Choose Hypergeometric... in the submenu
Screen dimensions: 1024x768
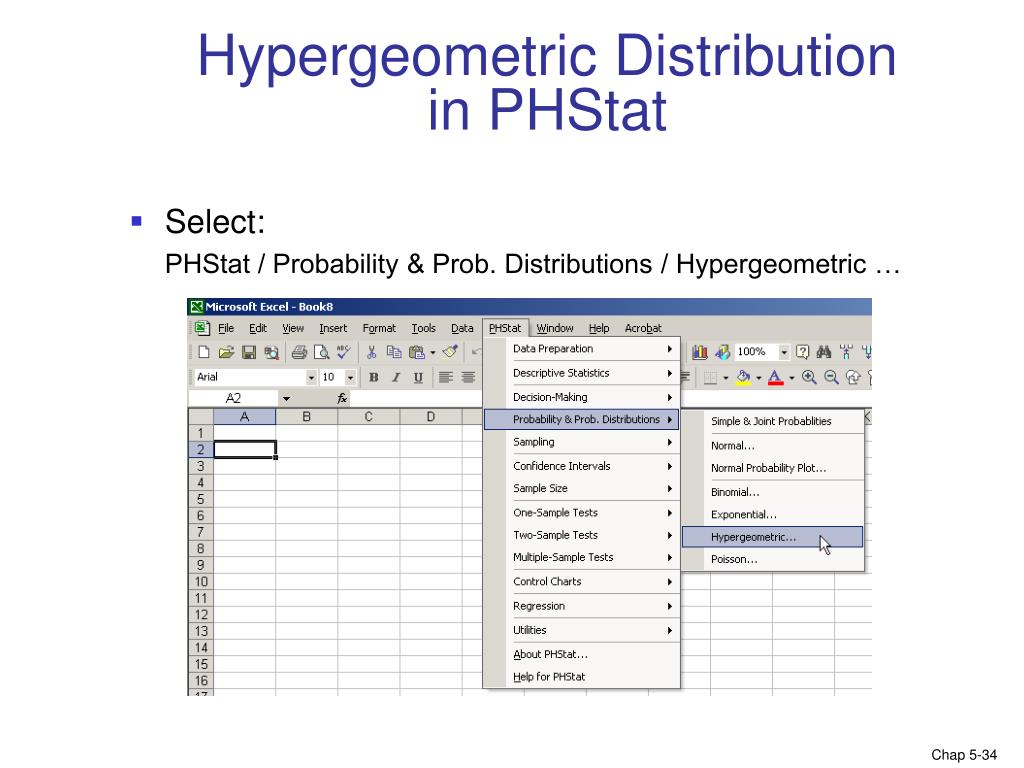click(x=773, y=537)
